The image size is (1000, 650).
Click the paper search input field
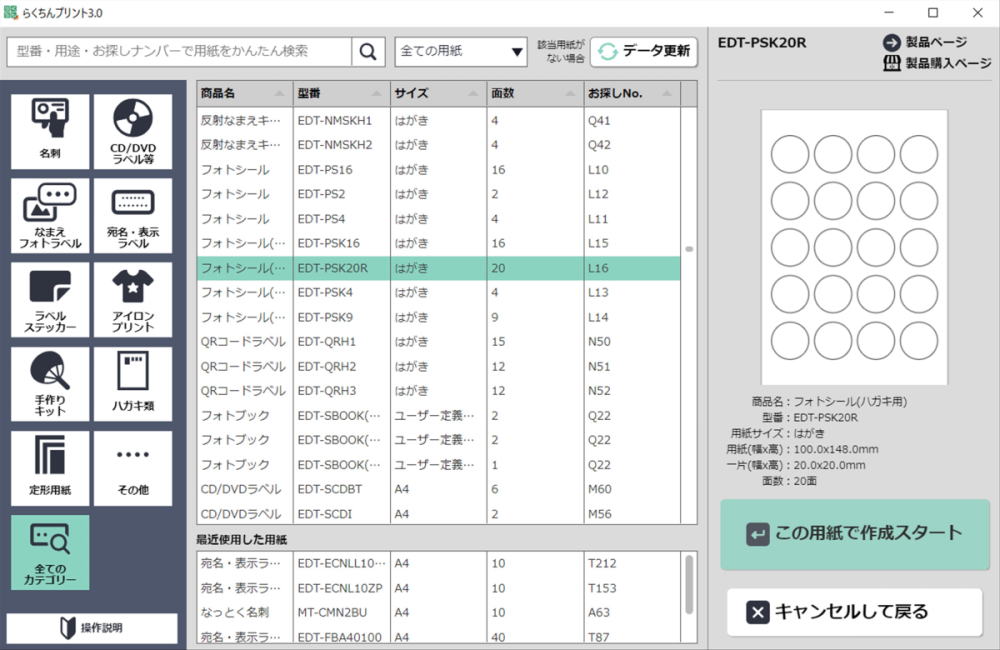180,51
